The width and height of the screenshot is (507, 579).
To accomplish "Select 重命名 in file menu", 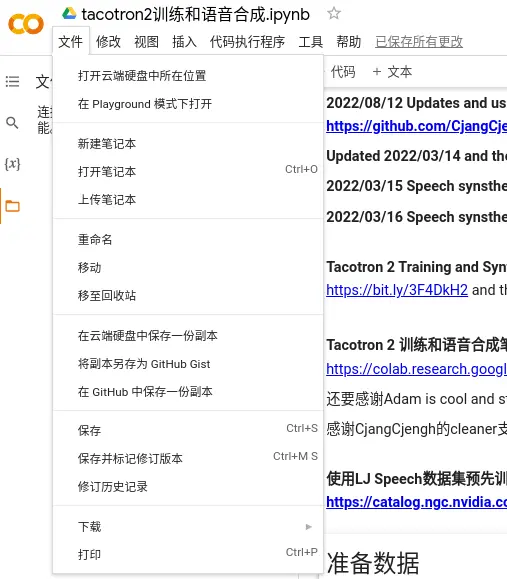I will click(188, 240).
